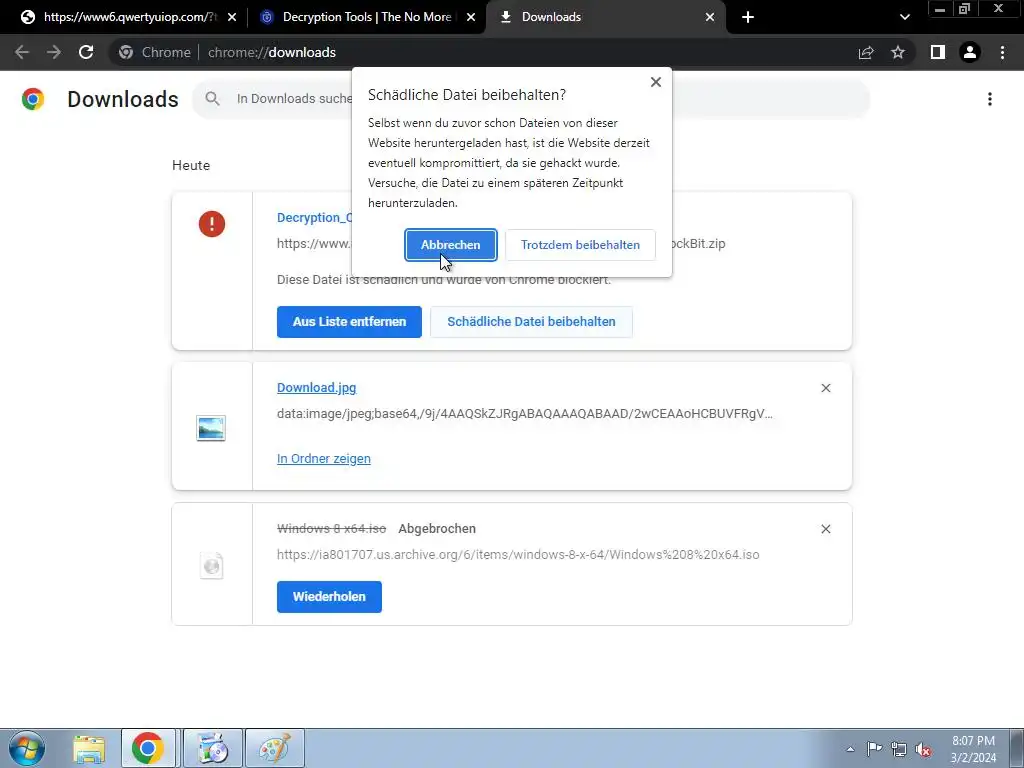Click the red warning icon of blocked file
1024x768 pixels.
click(212, 224)
